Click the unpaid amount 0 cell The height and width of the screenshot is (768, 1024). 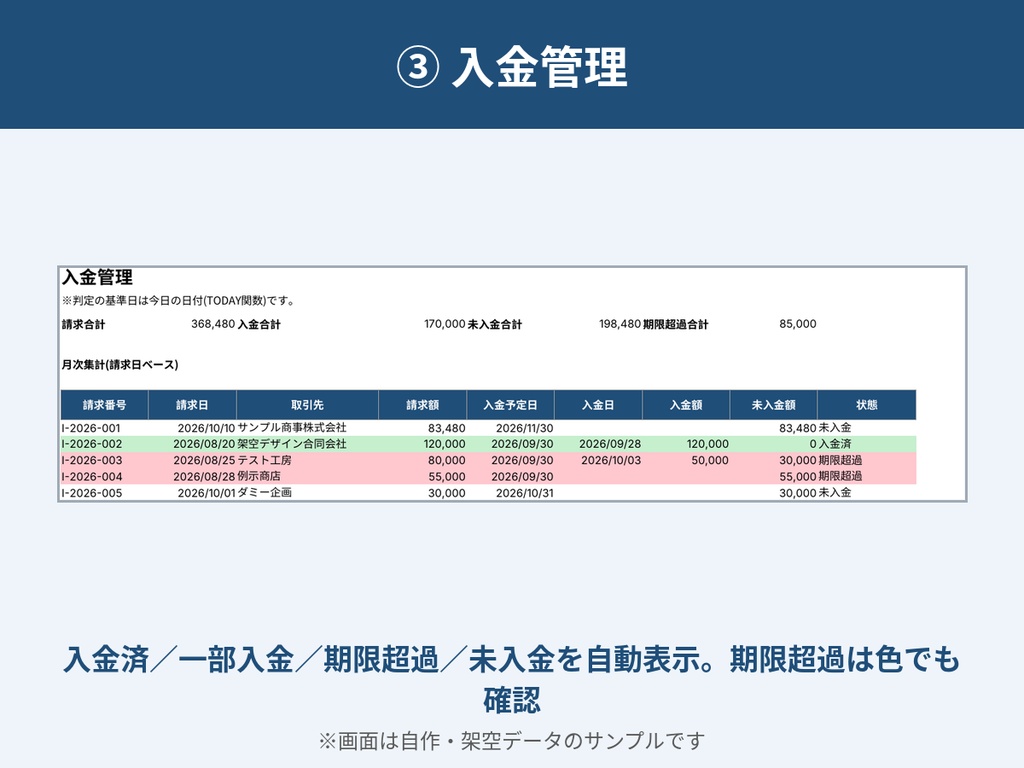pos(813,444)
